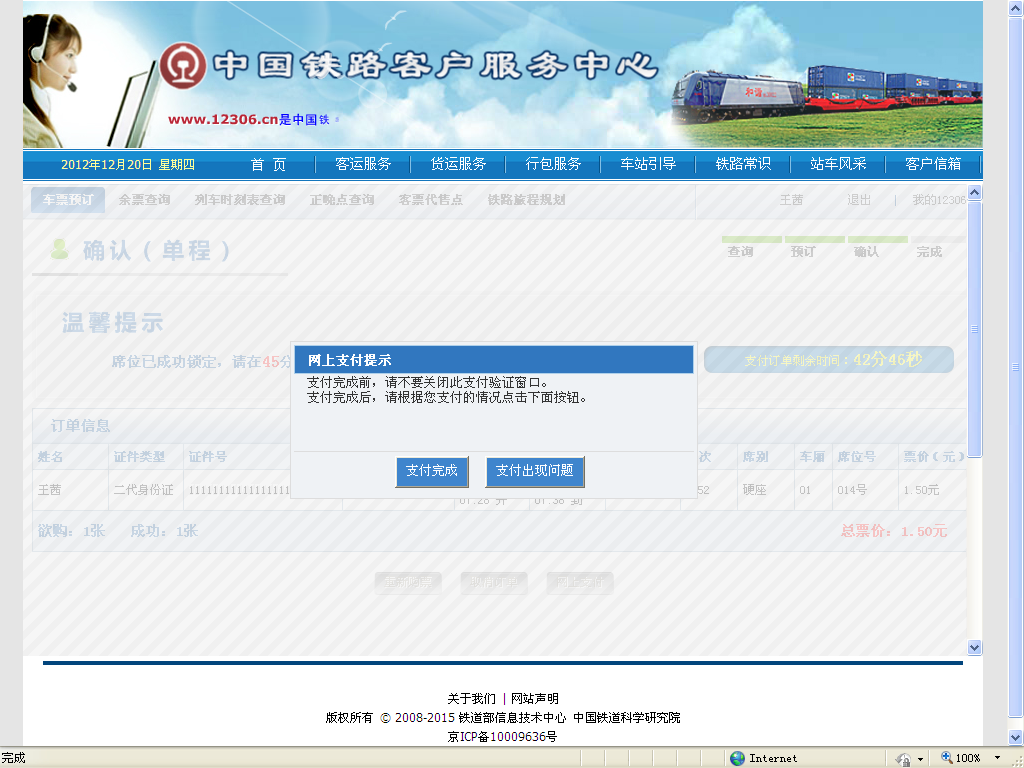
Task: Open the 客运服务 menu
Action: [x=362, y=164]
